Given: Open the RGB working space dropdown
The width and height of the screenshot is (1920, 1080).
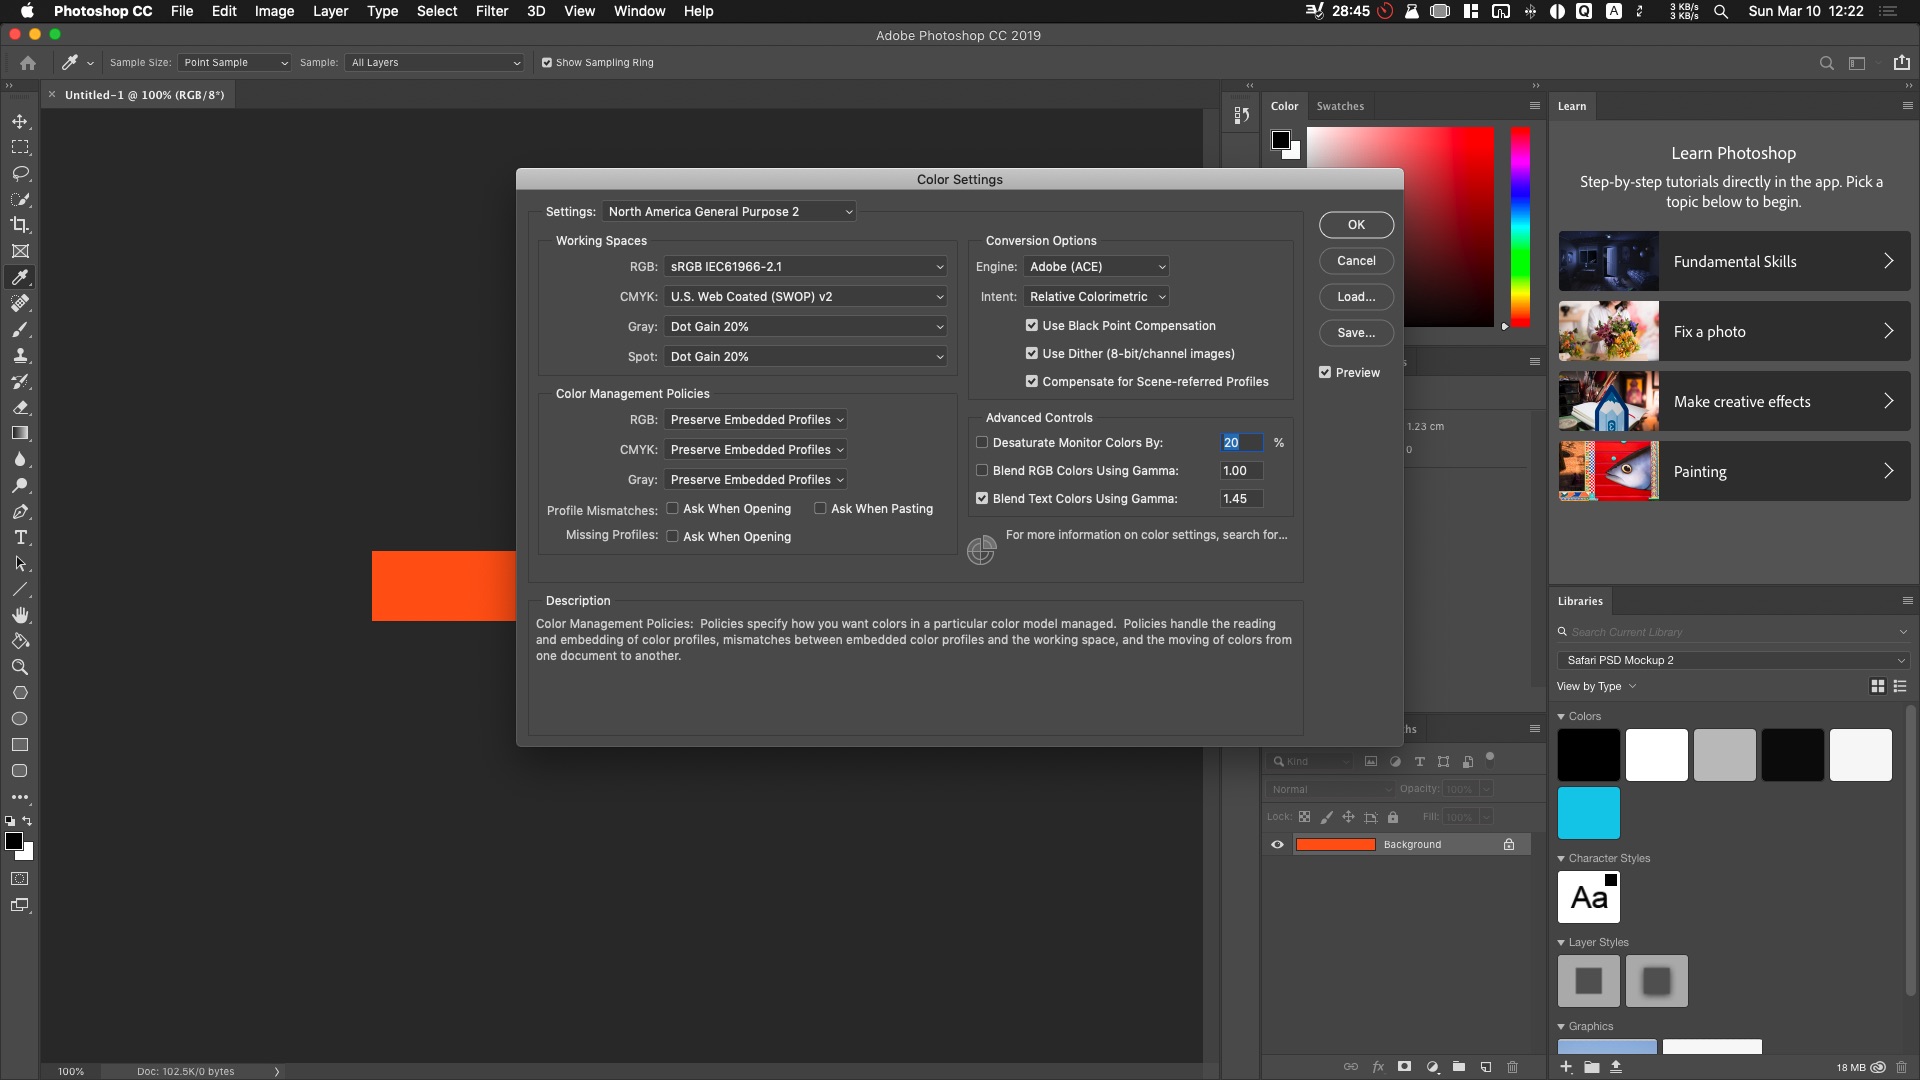Looking at the screenshot, I should [805, 267].
